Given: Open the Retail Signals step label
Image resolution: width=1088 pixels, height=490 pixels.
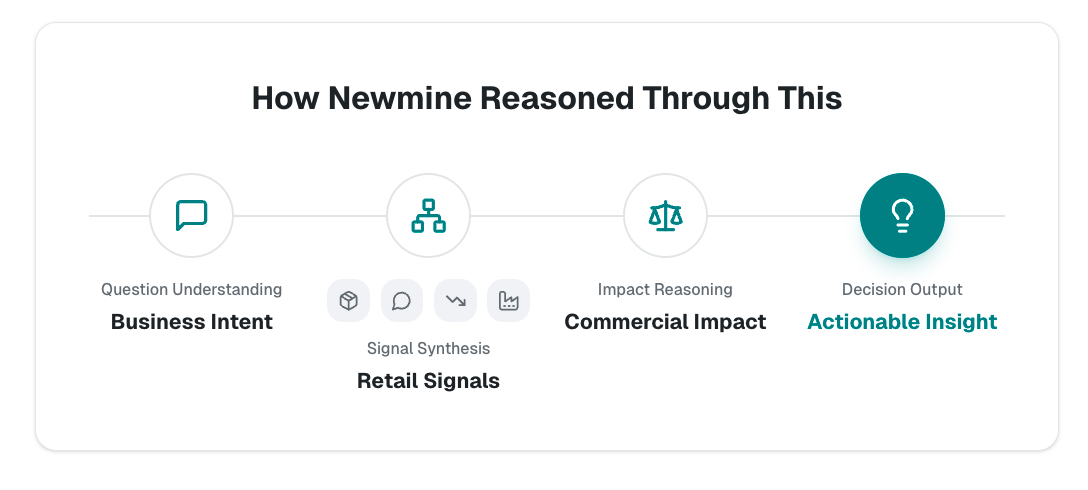Looking at the screenshot, I should tap(428, 381).
